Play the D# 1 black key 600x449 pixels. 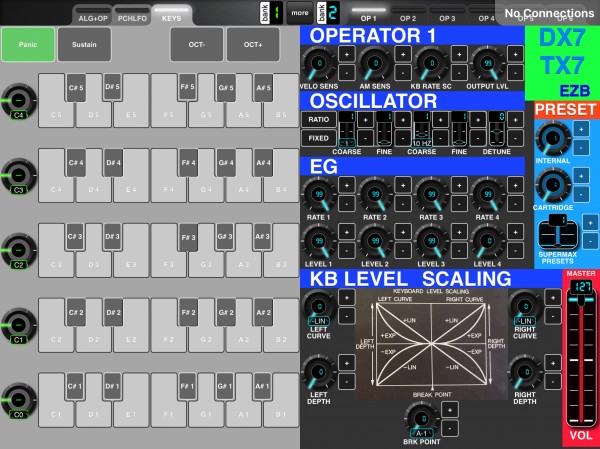click(113, 387)
